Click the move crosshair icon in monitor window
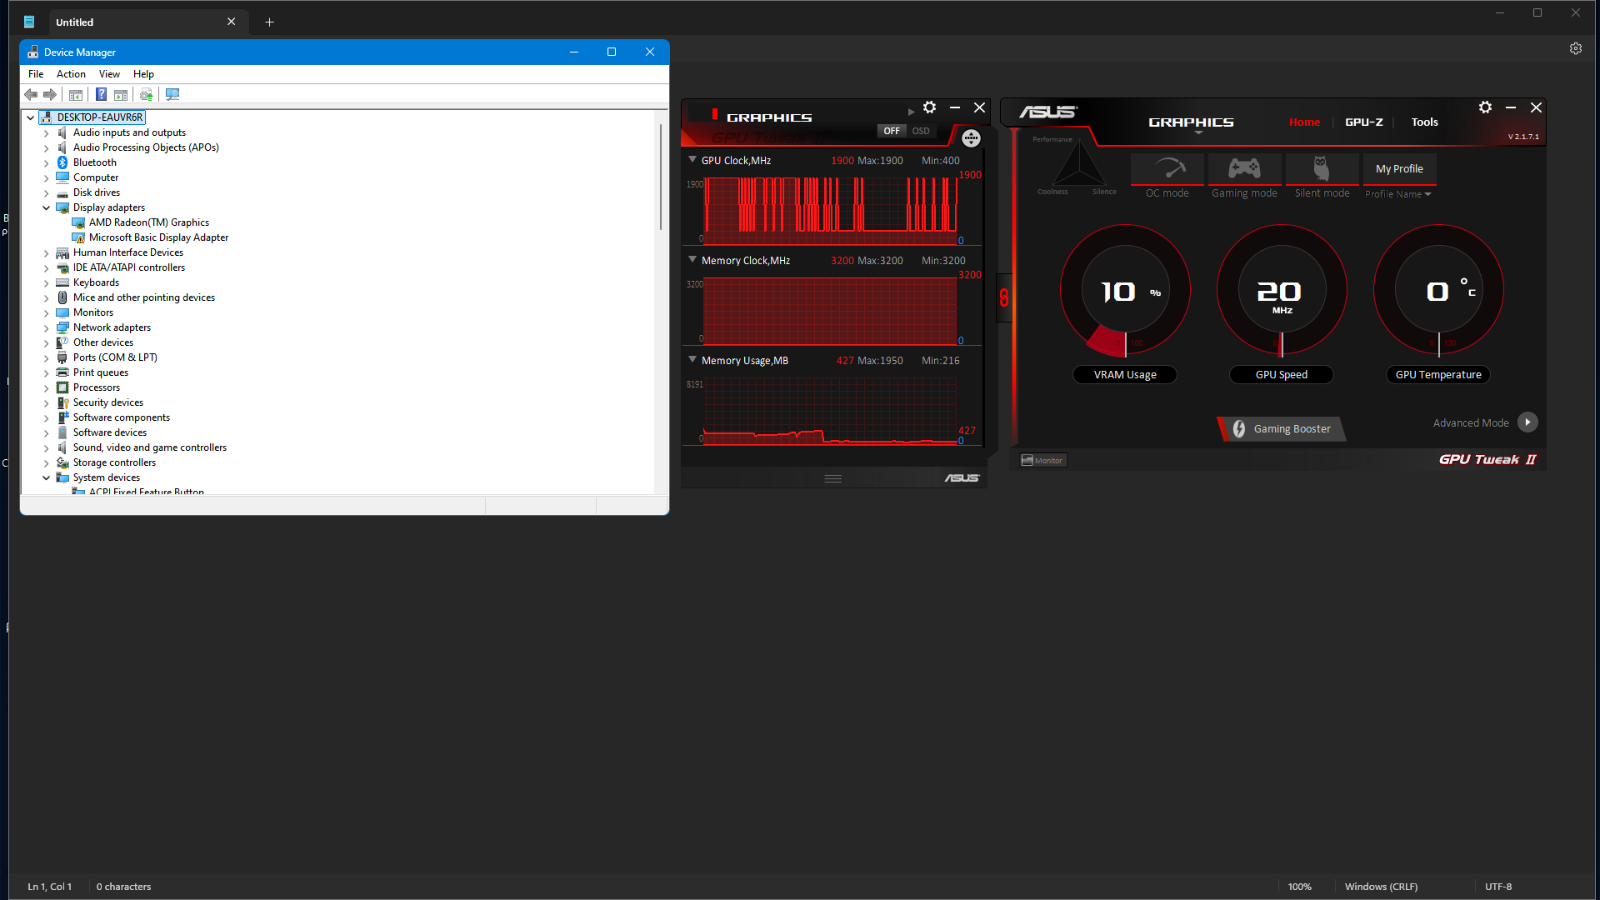 971,138
